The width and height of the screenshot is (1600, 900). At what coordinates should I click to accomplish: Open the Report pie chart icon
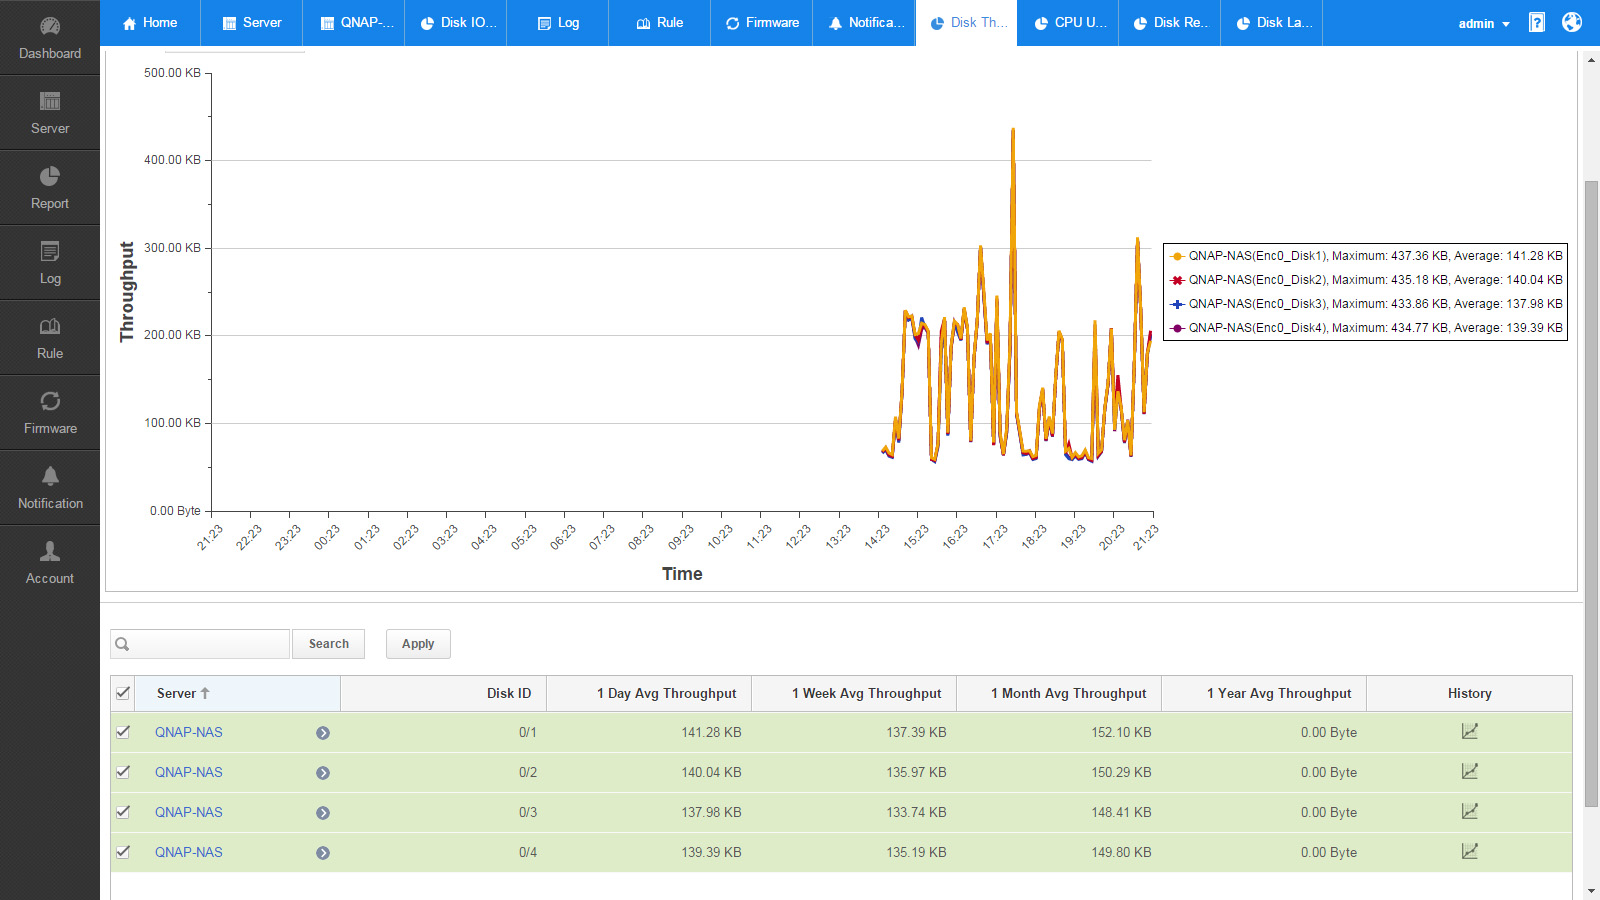point(50,177)
